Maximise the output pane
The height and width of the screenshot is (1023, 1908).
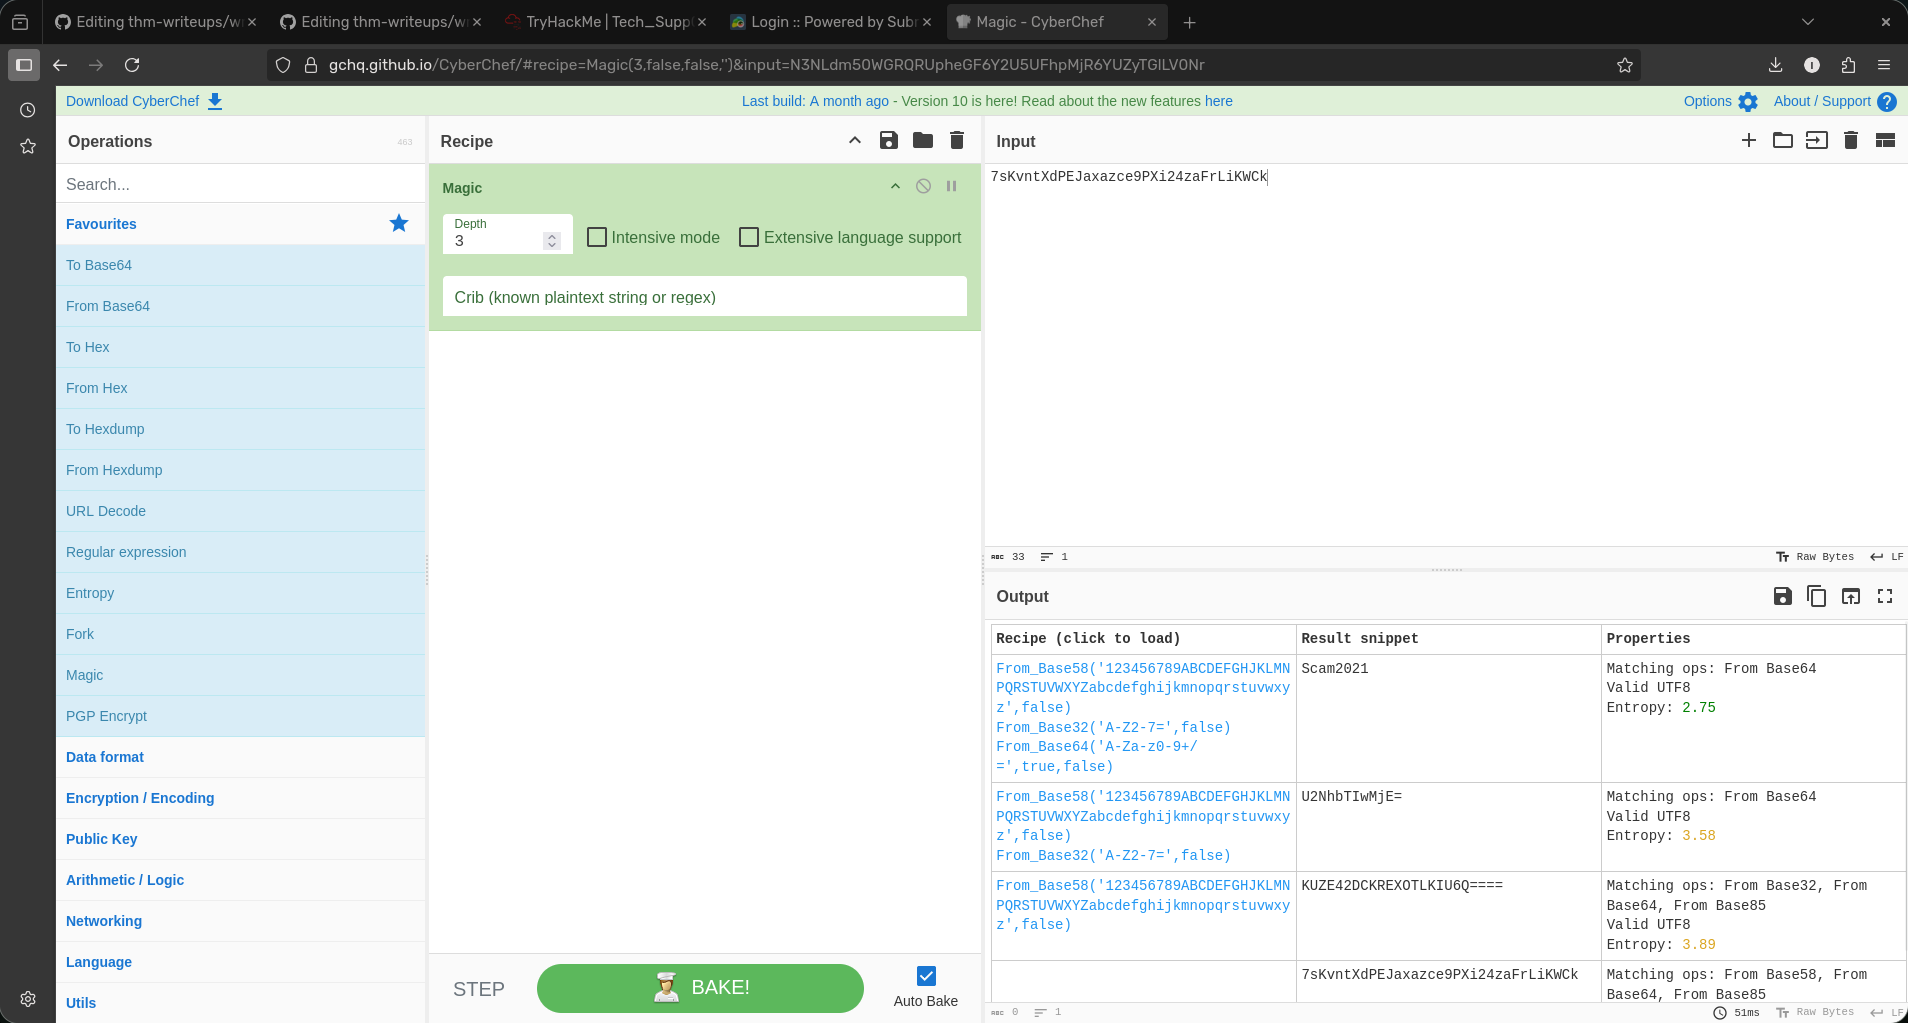(x=1885, y=596)
